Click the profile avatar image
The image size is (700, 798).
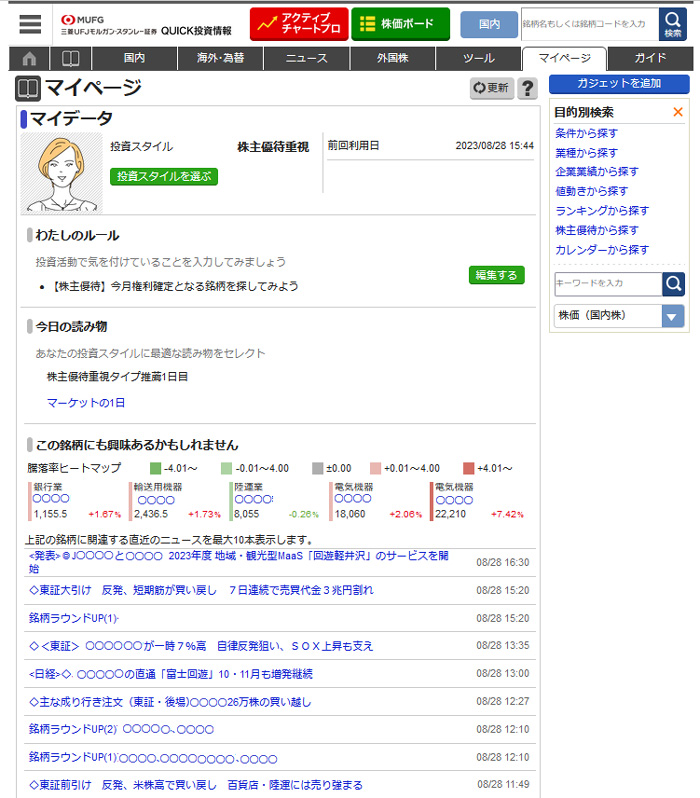(62, 173)
